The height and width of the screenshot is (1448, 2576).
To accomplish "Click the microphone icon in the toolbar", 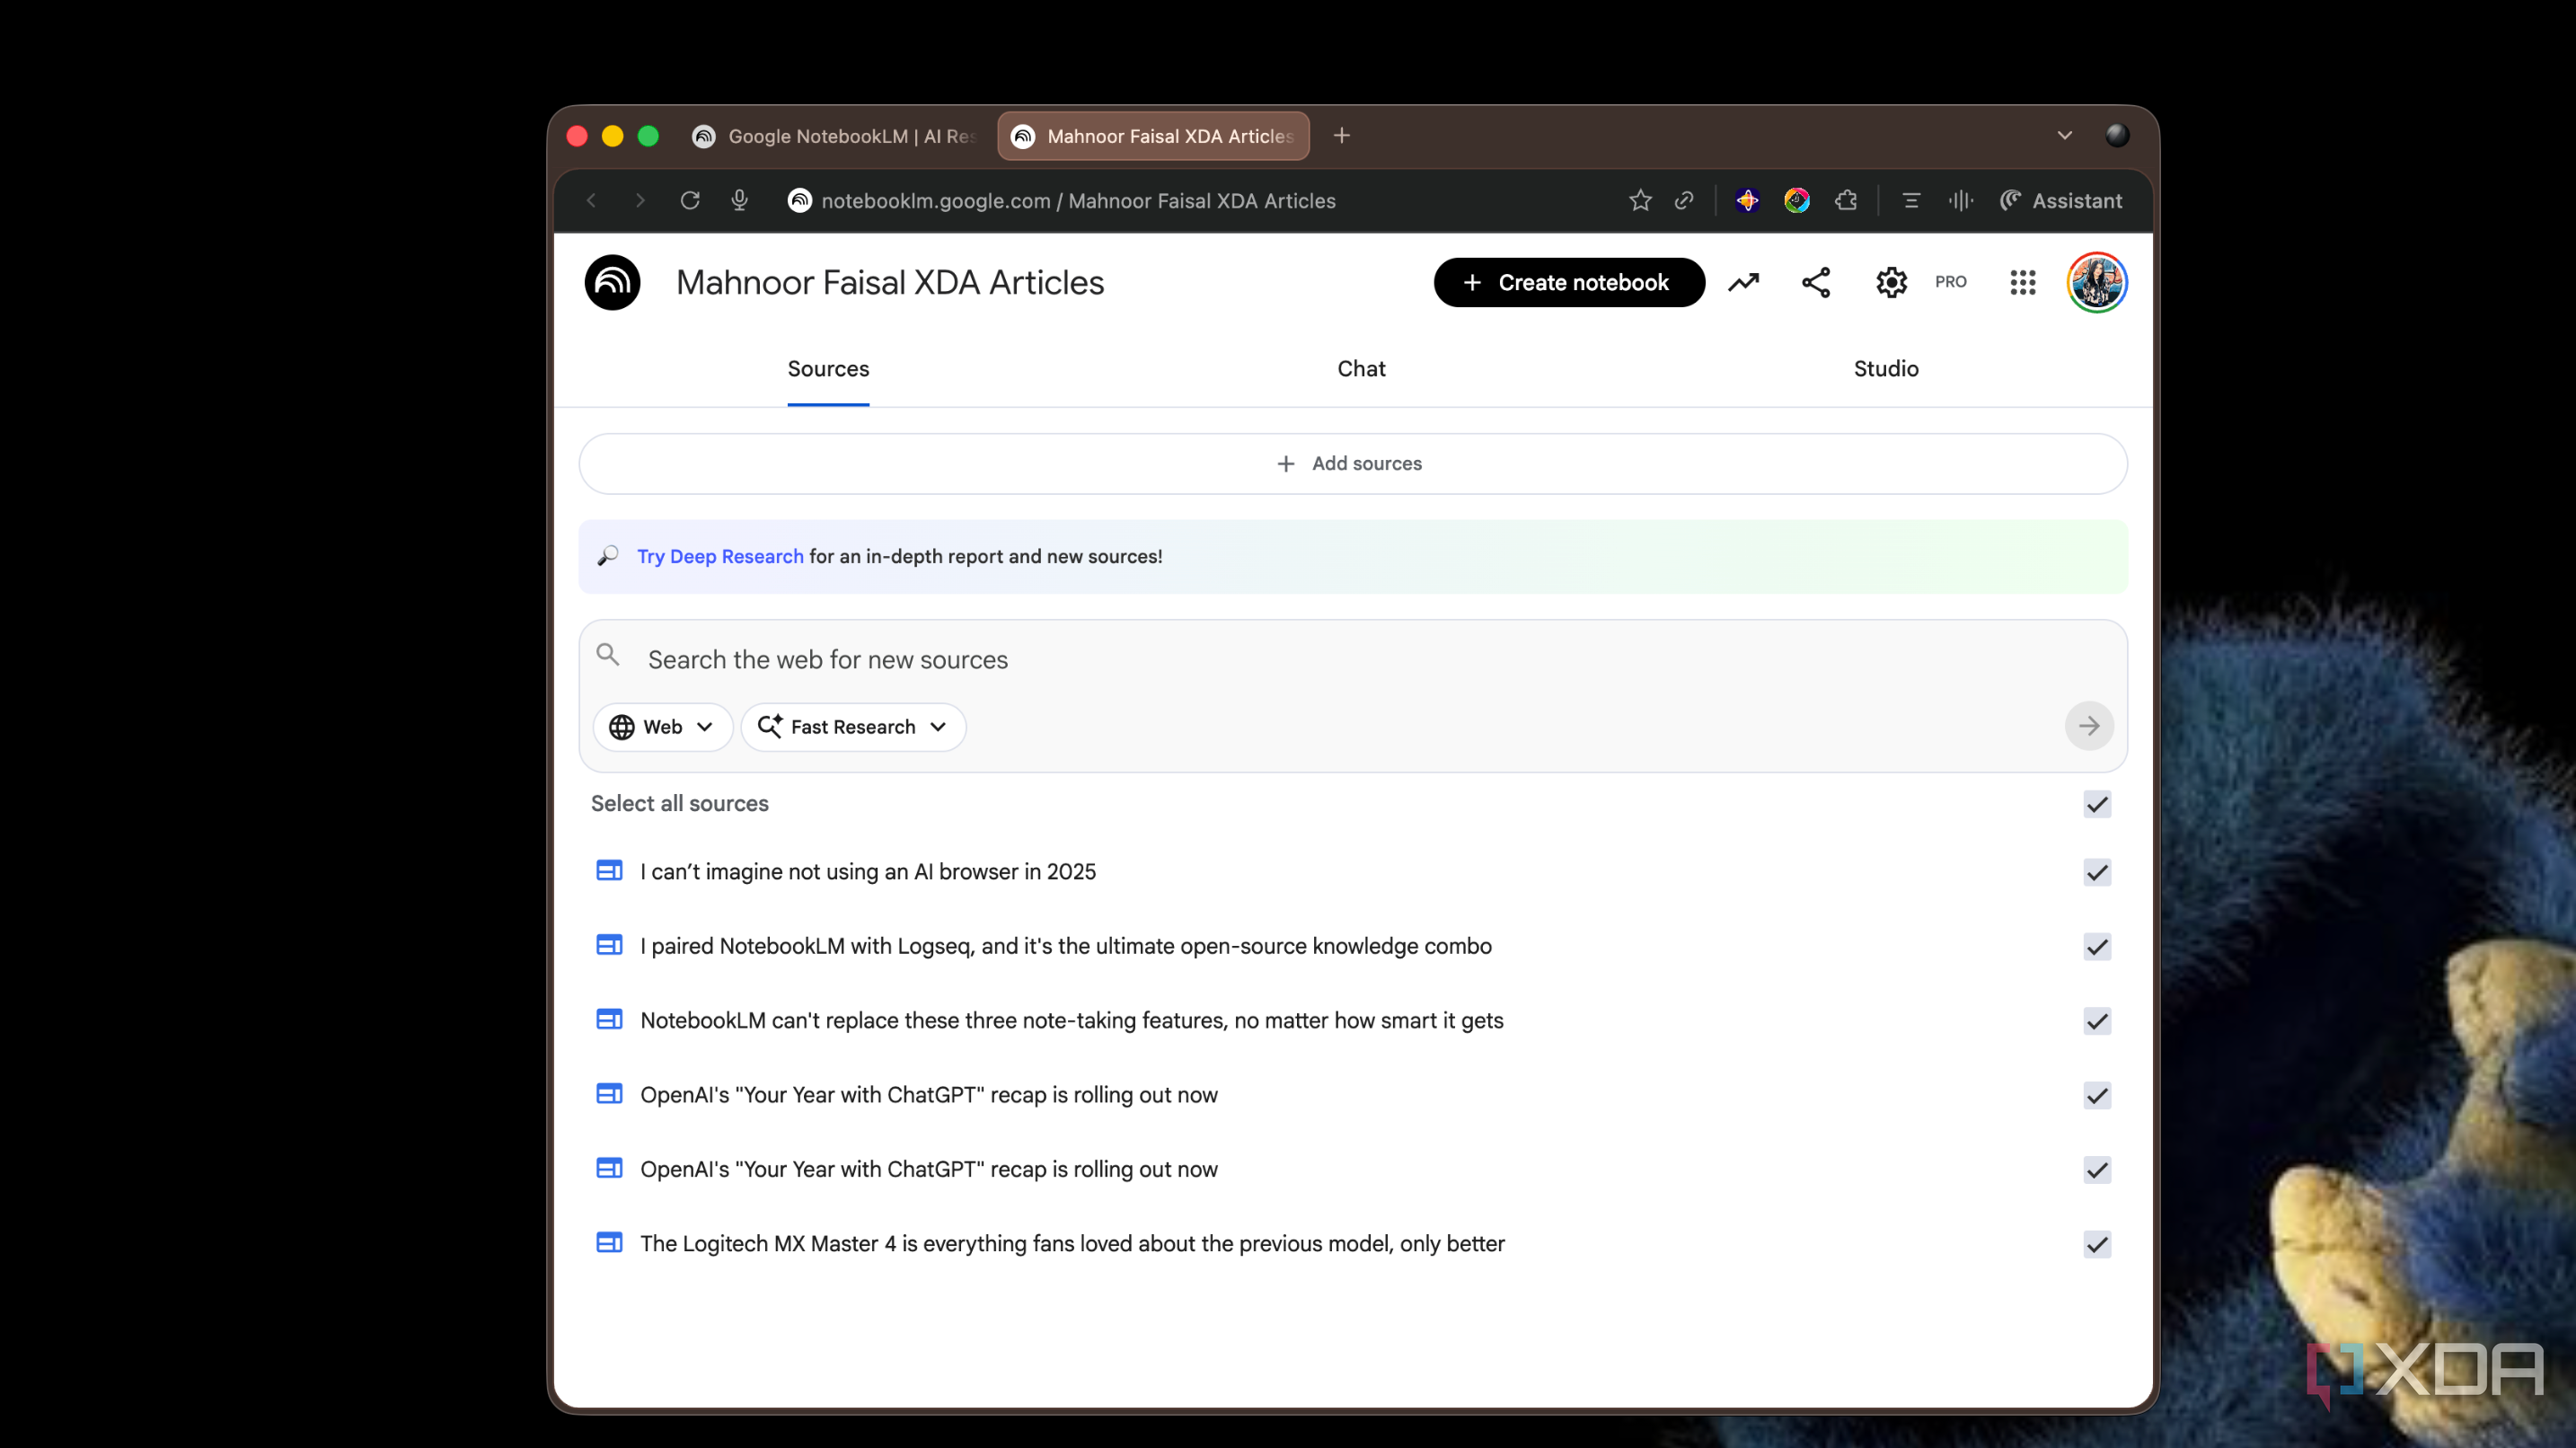I will coord(739,201).
